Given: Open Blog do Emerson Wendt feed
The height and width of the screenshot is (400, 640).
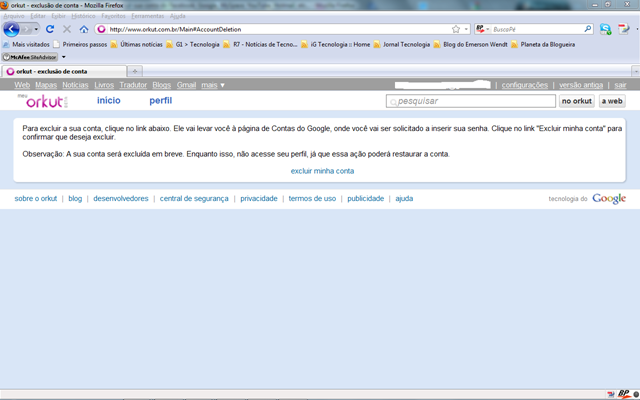Looking at the screenshot, I should [x=471, y=44].
